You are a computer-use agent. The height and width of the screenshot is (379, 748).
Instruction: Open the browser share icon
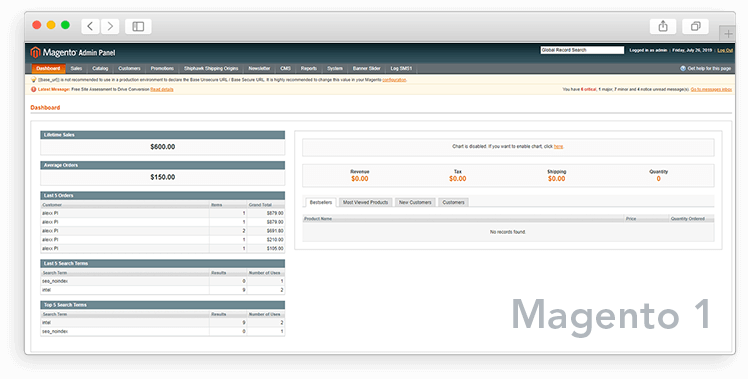[663, 26]
